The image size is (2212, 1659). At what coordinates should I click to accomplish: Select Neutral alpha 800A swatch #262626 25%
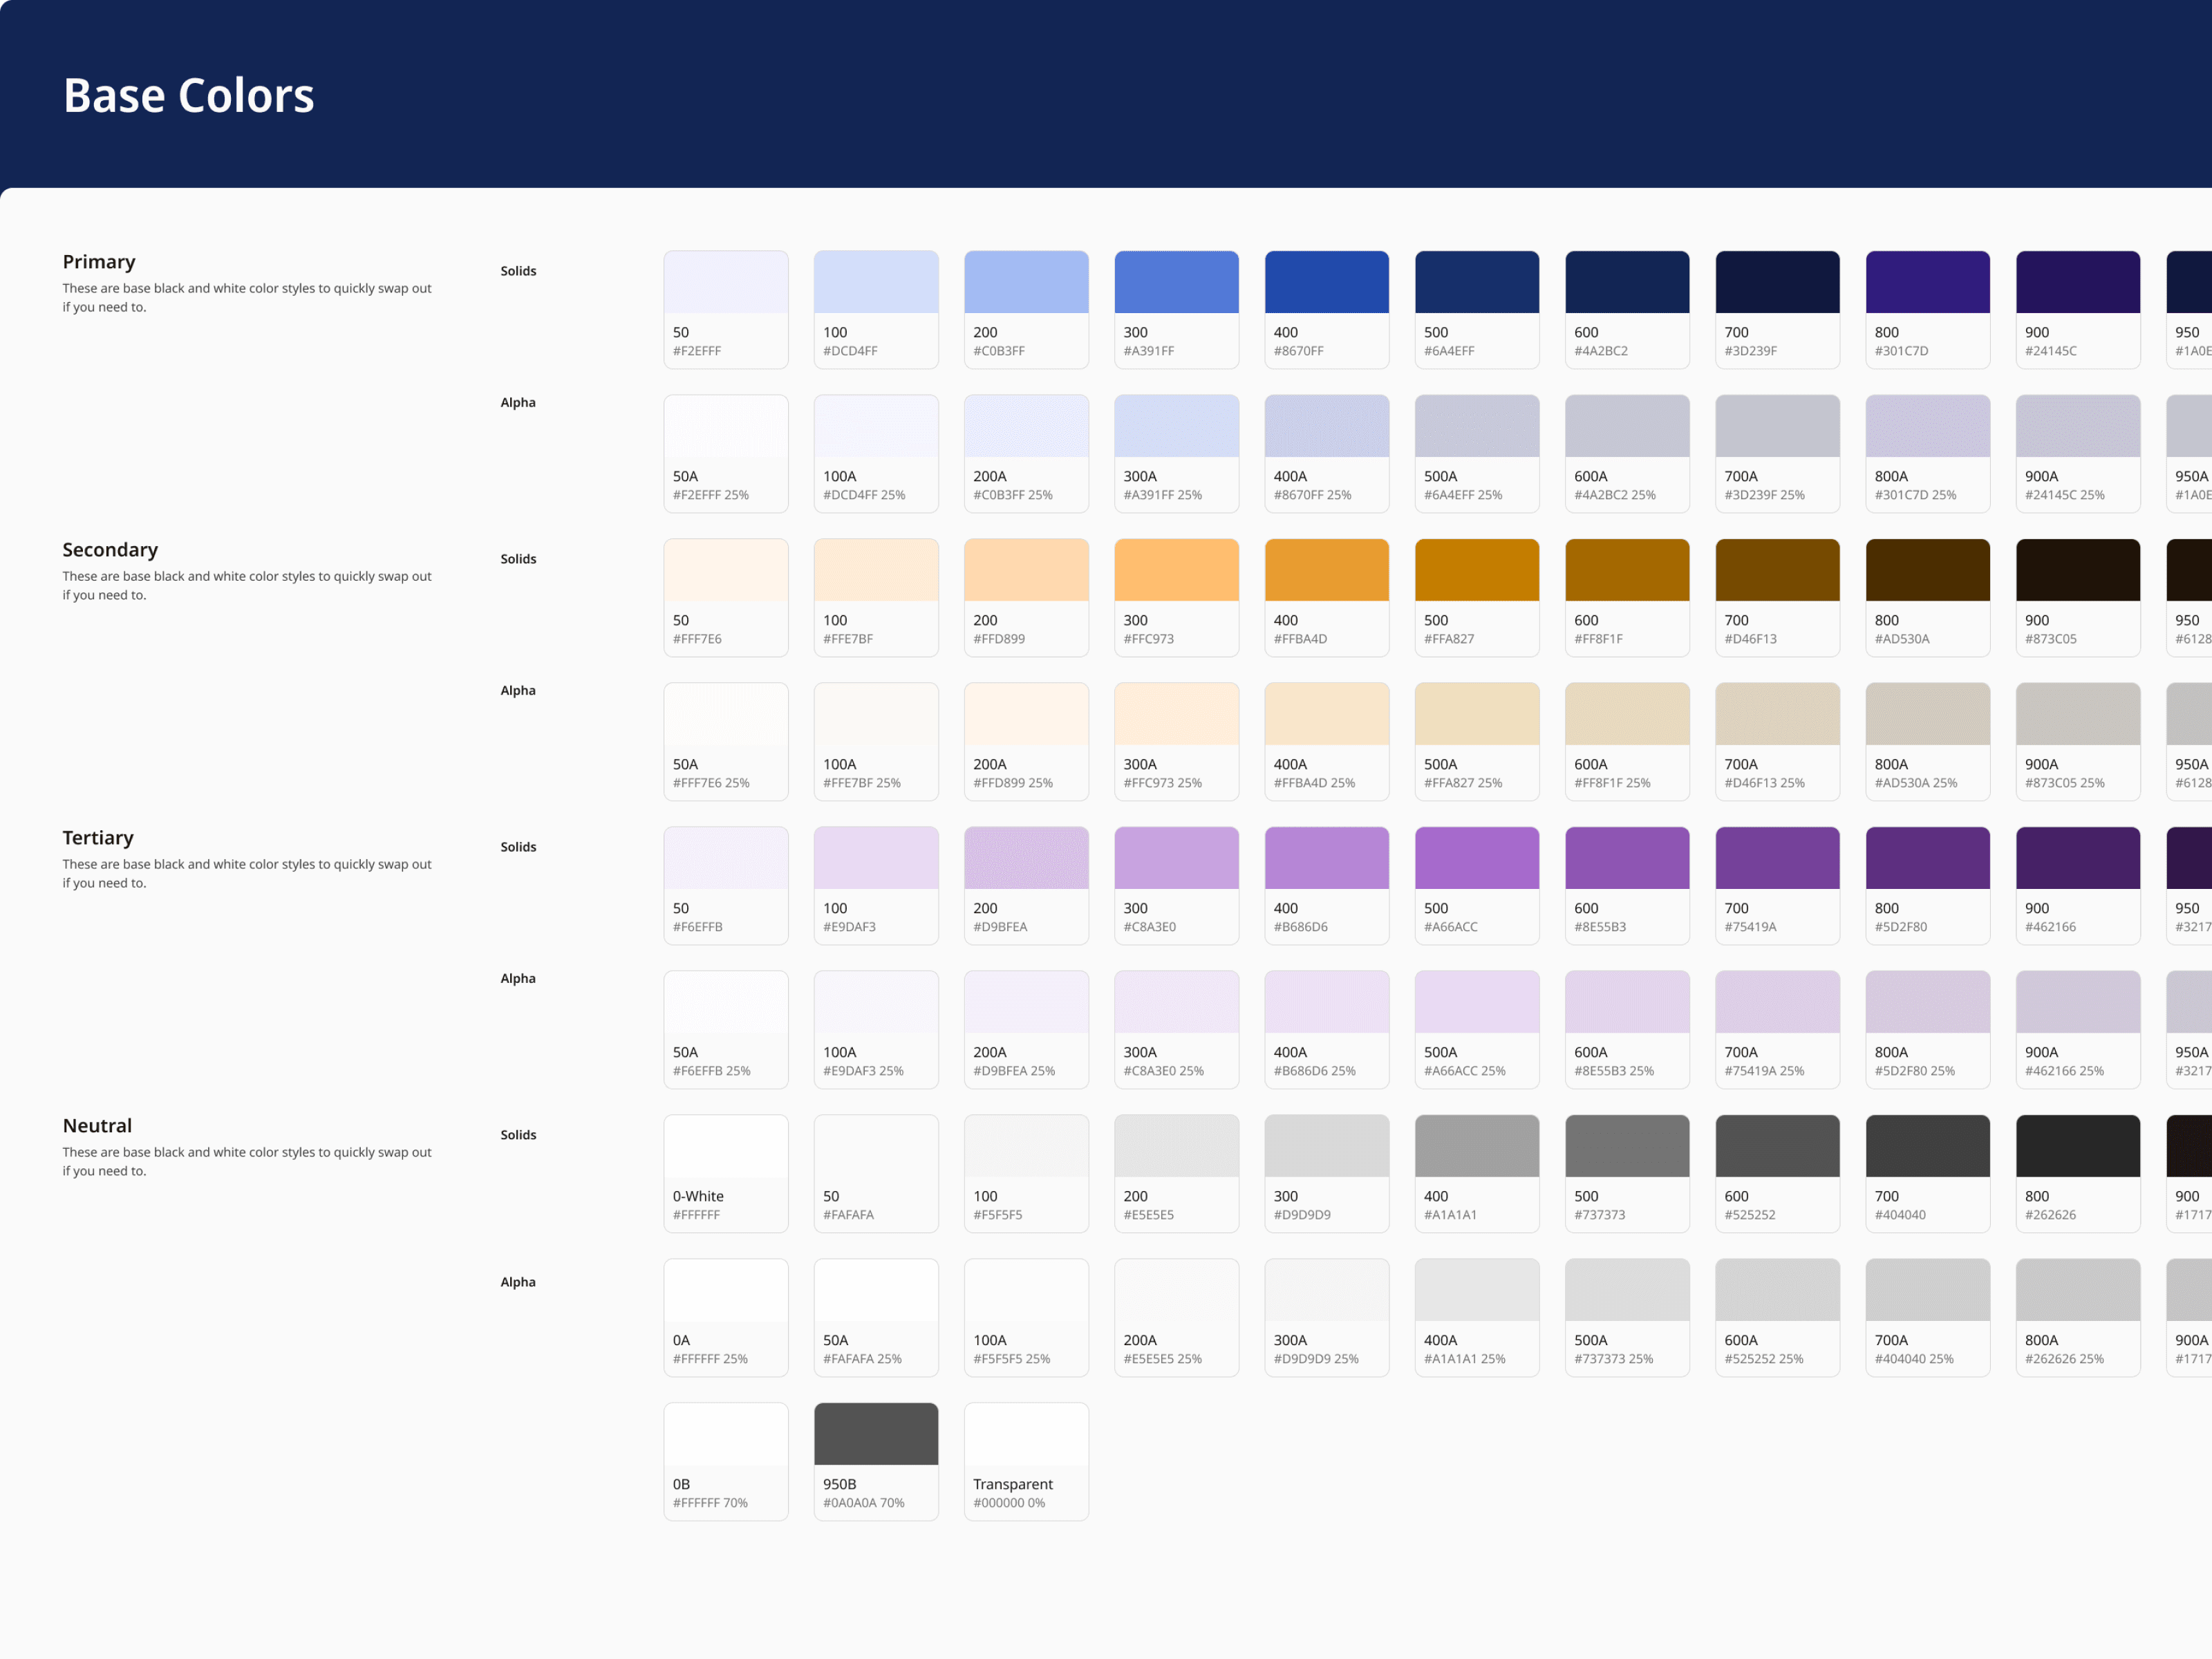(2078, 1318)
